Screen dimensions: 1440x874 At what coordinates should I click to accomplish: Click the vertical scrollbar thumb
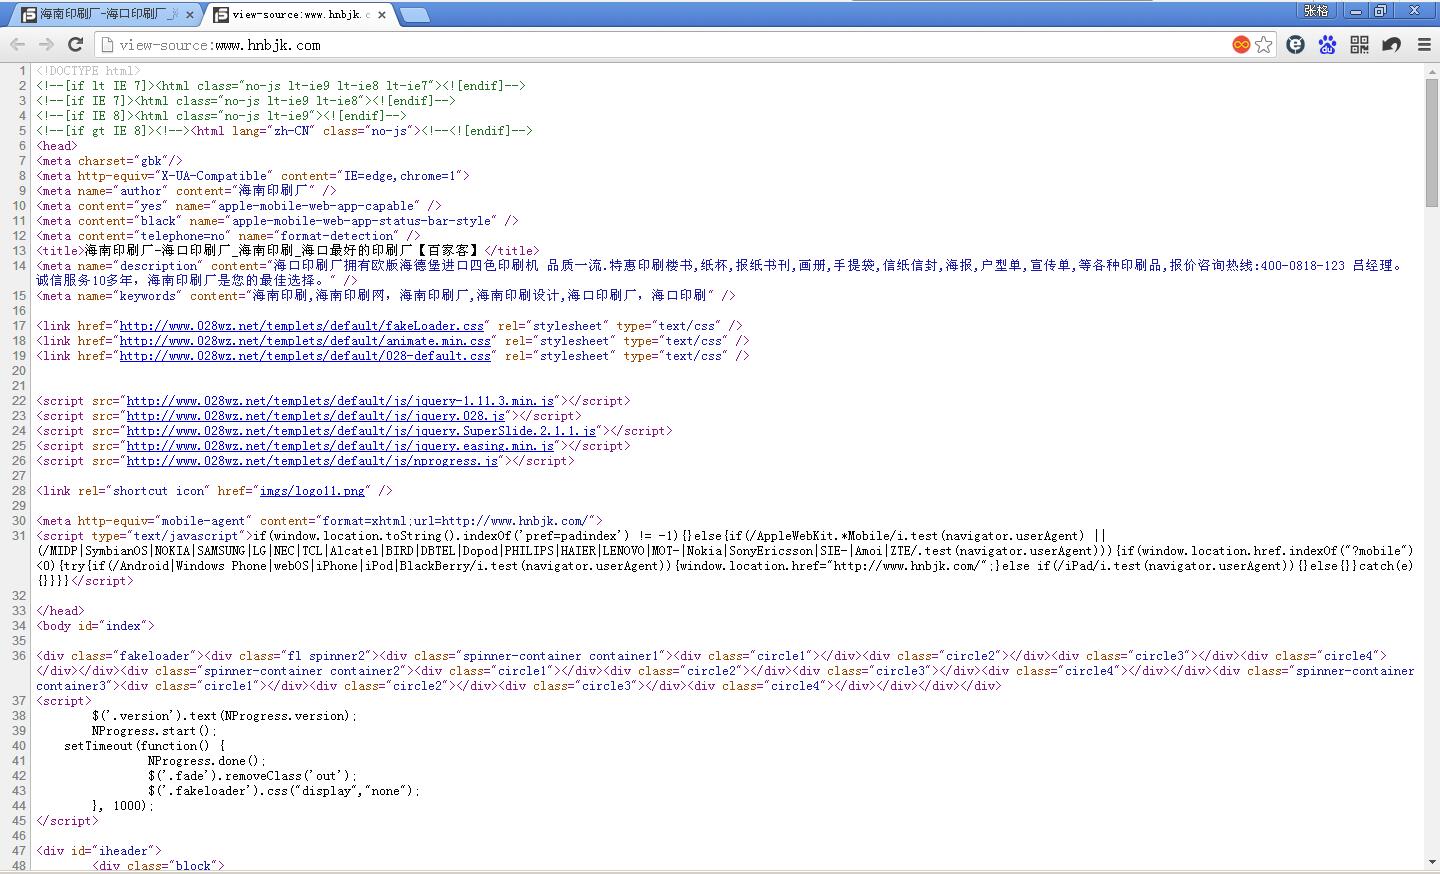pyautogui.click(x=1431, y=142)
